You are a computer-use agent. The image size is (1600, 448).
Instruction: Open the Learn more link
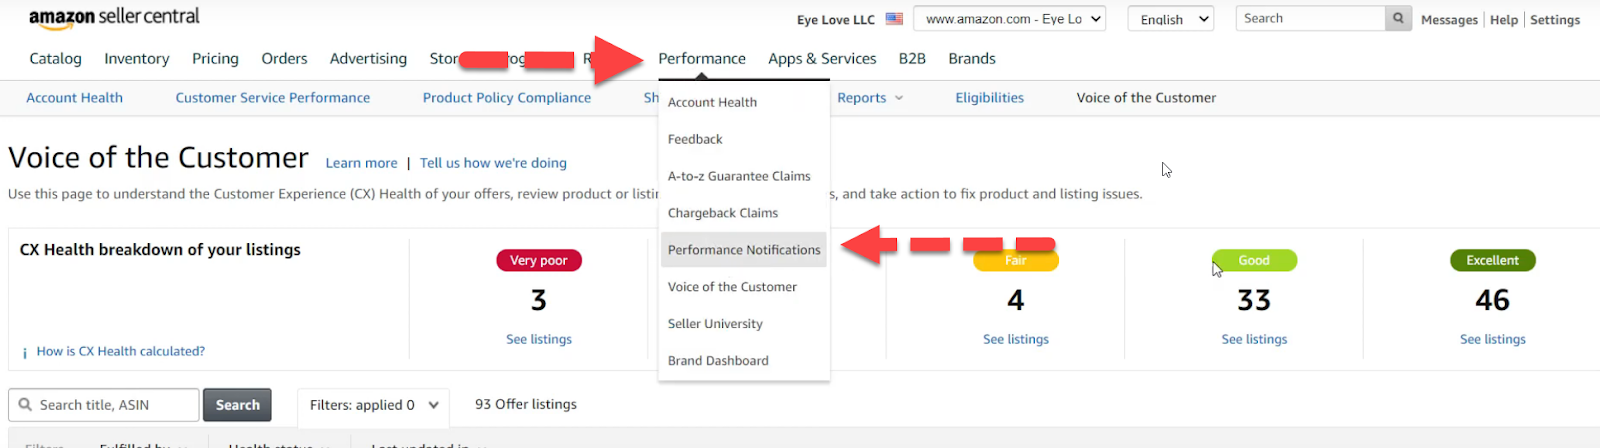coord(361,163)
